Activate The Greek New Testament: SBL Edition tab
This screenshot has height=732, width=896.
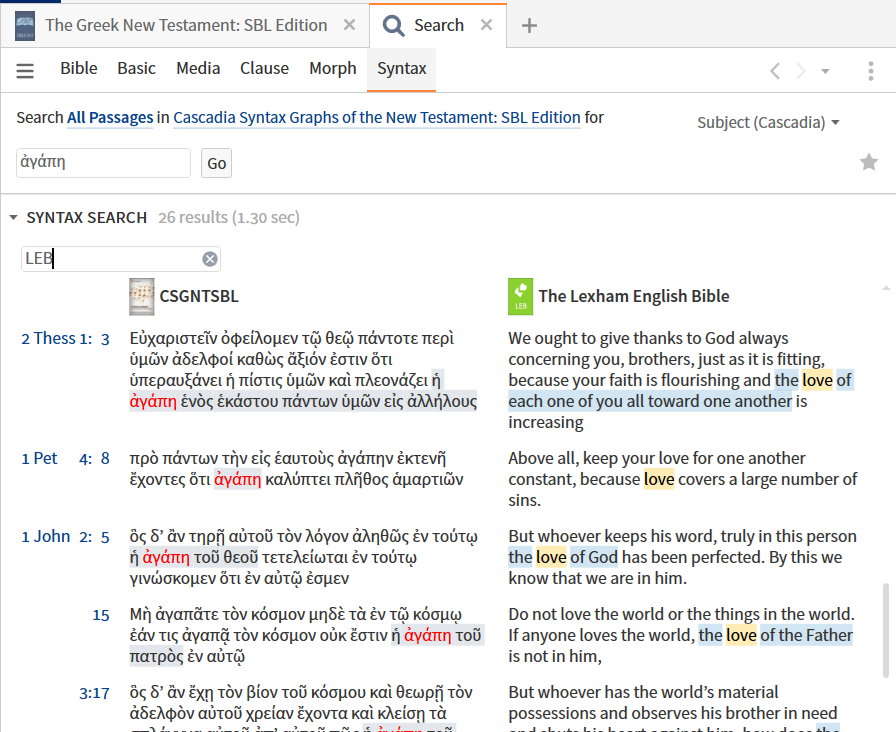pyautogui.click(x=186, y=25)
